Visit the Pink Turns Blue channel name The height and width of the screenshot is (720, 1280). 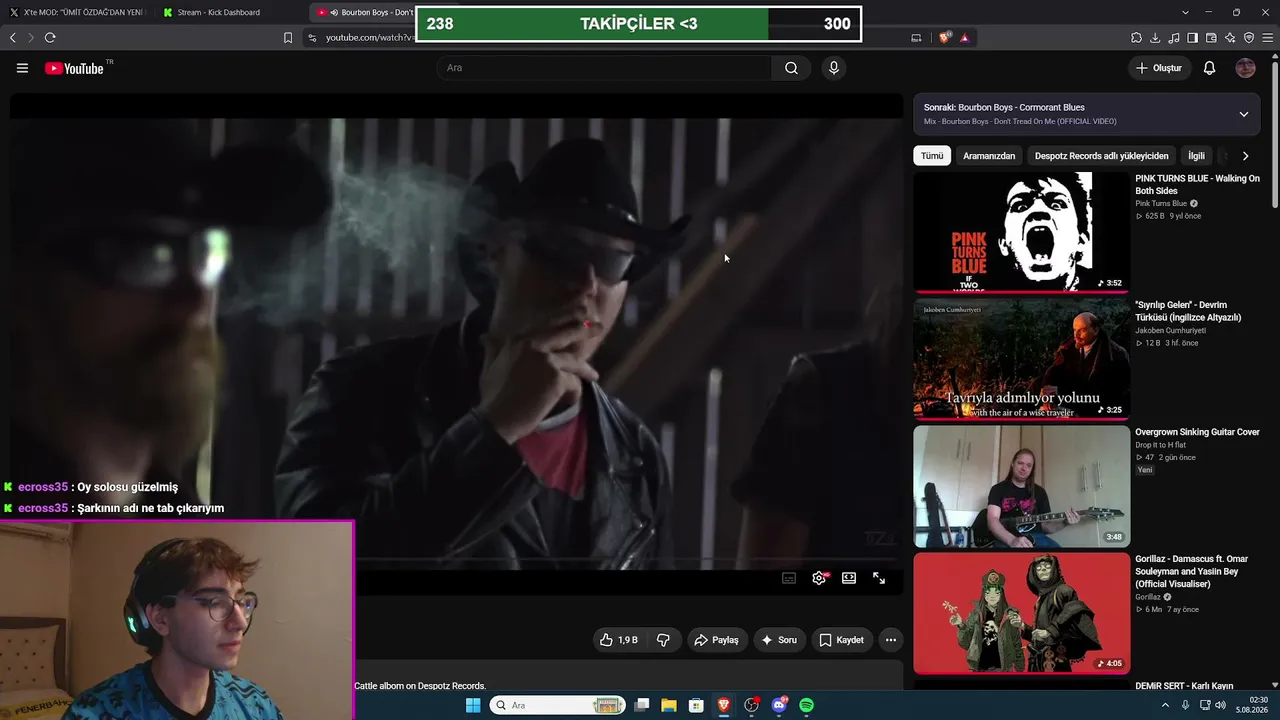(1161, 204)
